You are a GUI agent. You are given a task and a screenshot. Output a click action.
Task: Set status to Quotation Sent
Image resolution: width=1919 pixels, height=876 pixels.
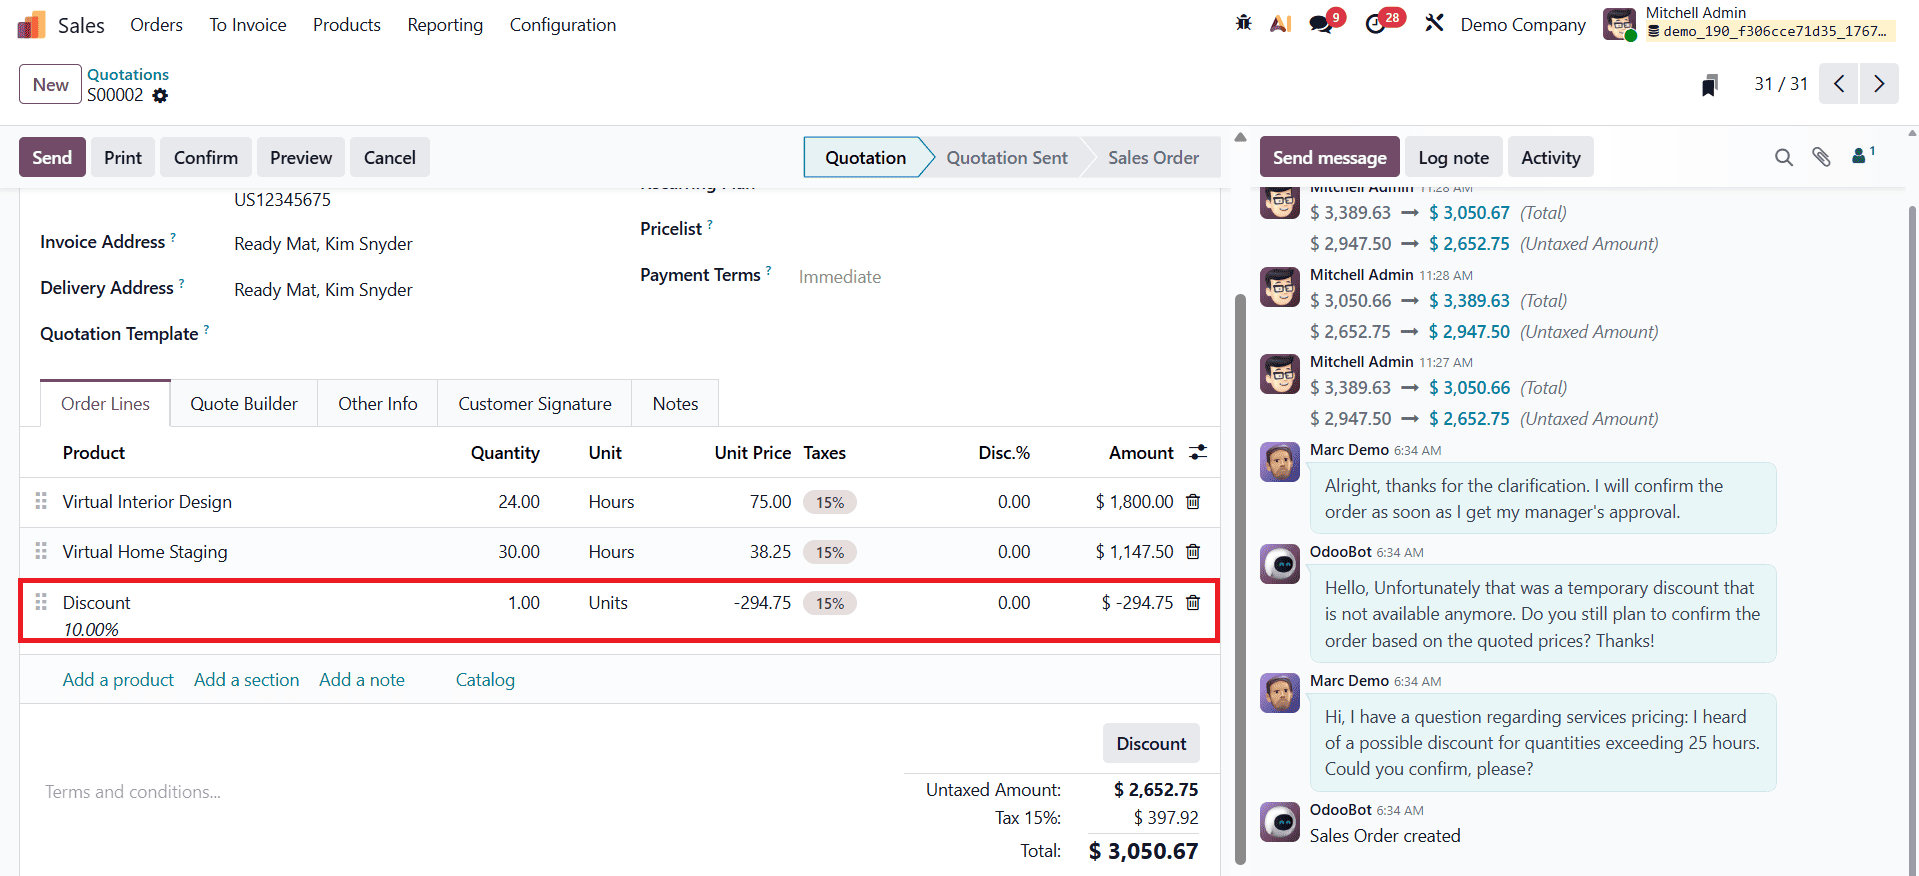pos(1007,158)
